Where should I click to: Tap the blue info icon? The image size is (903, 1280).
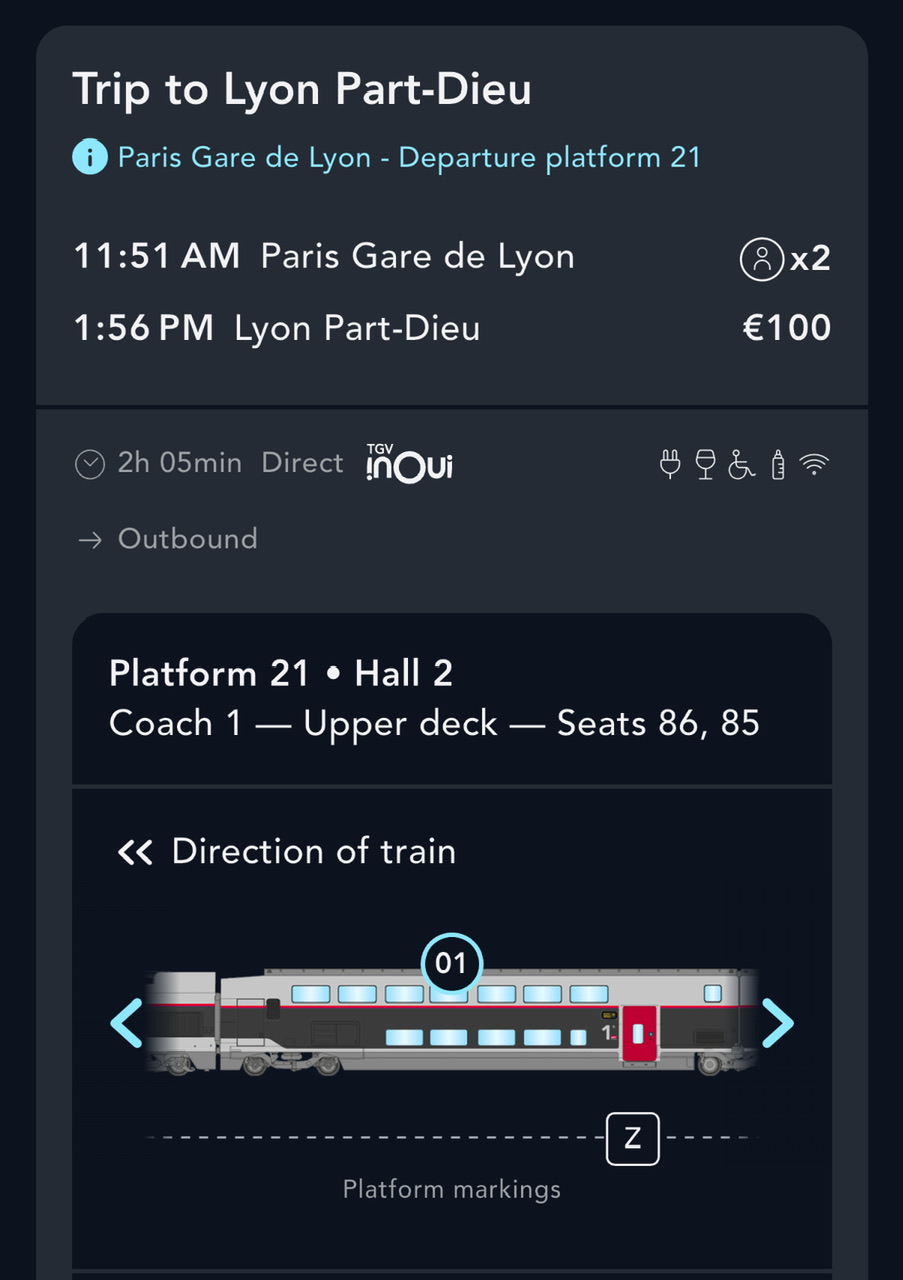point(90,157)
